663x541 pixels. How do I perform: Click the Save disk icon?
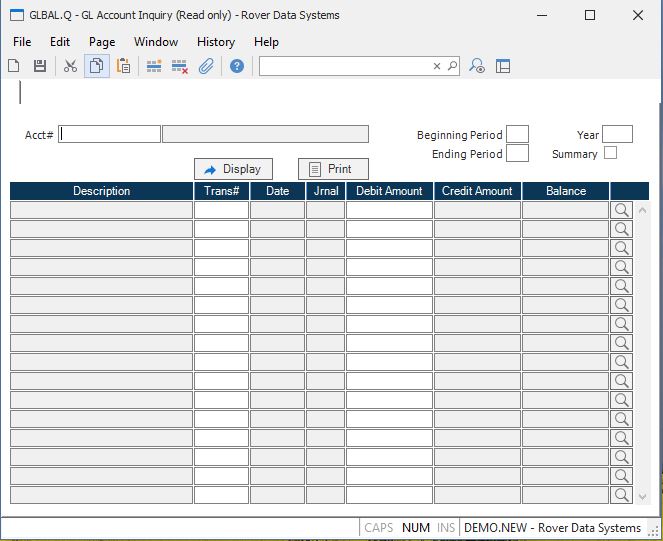(x=40, y=66)
